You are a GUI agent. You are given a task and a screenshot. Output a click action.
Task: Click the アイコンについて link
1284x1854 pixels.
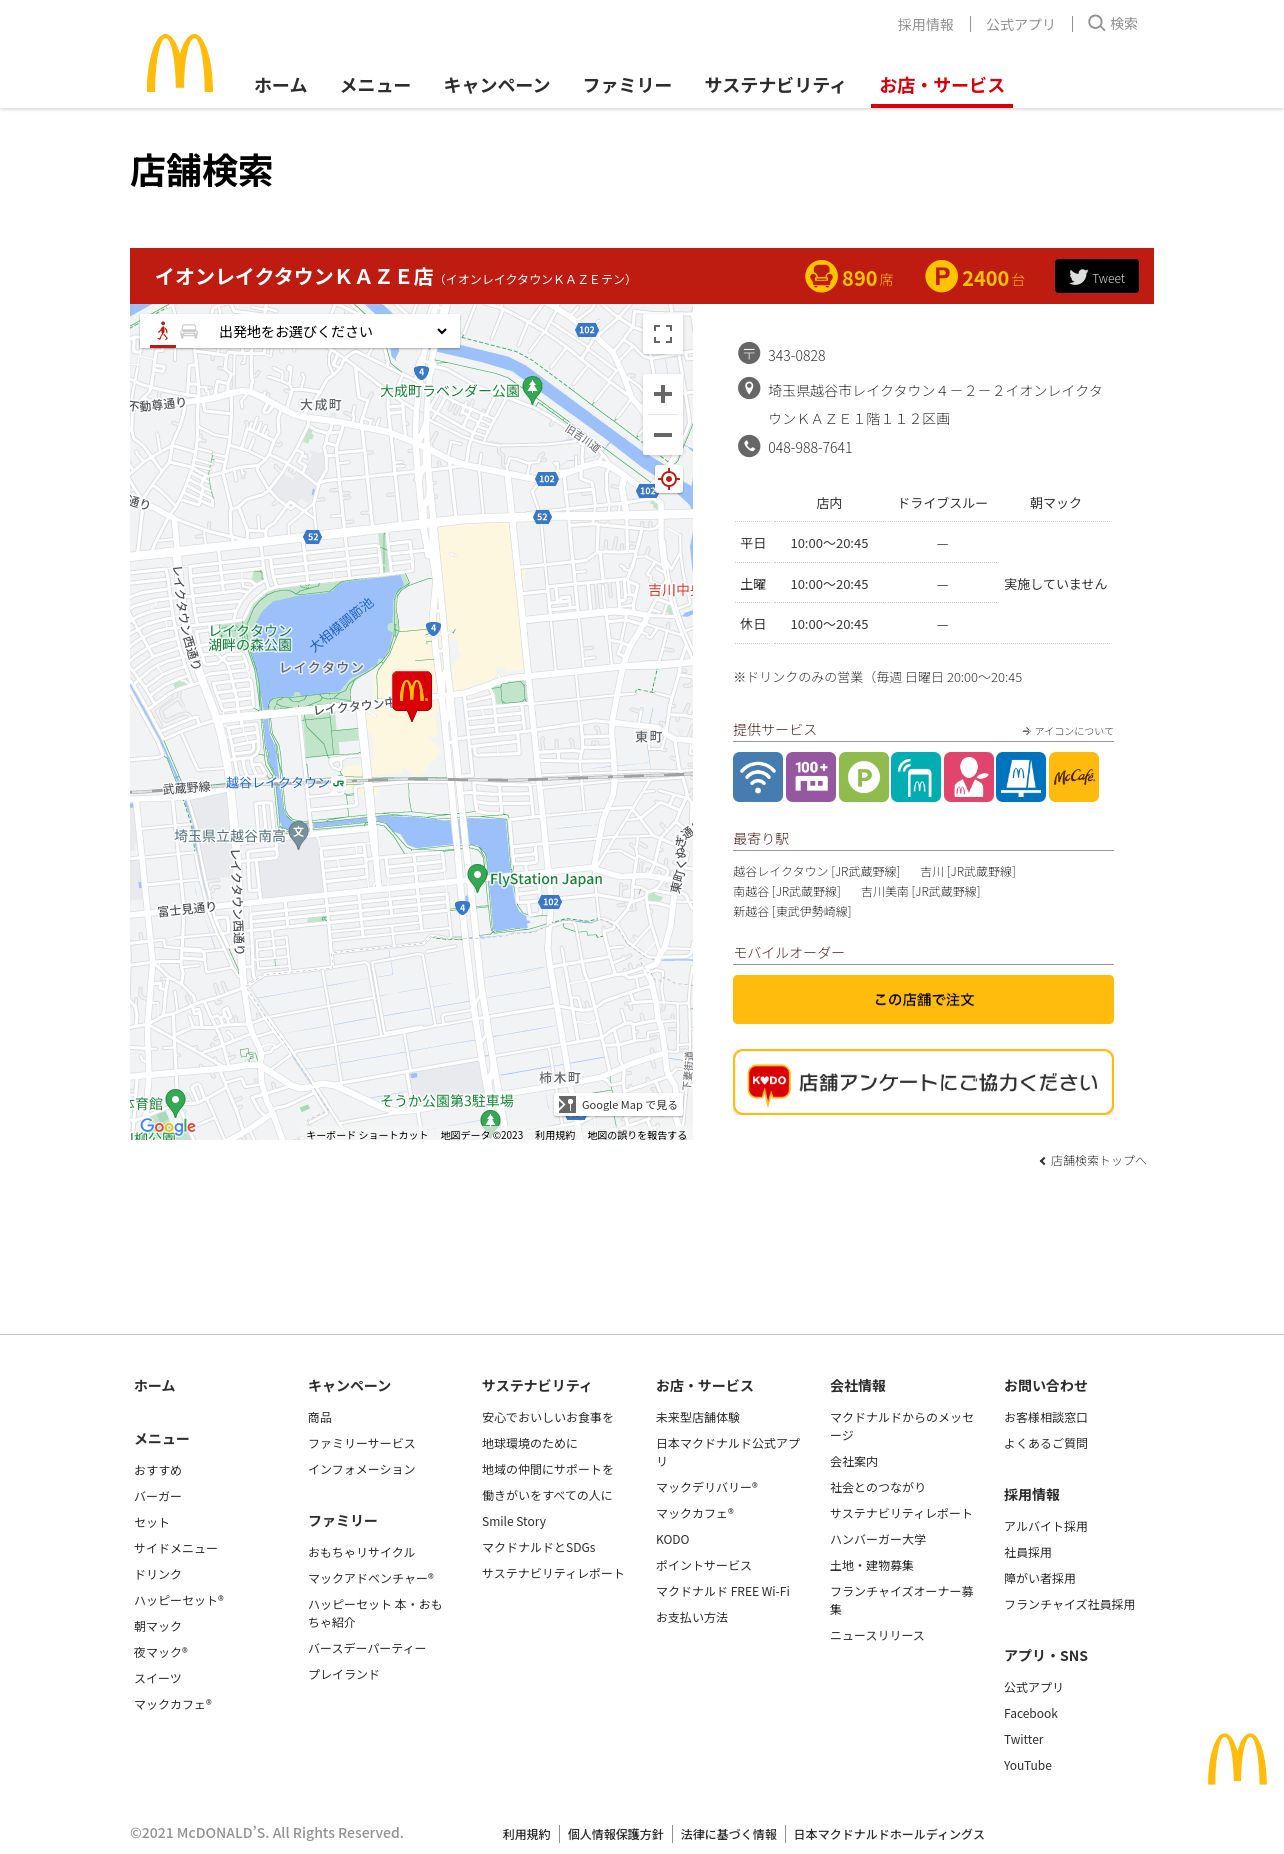1068,731
